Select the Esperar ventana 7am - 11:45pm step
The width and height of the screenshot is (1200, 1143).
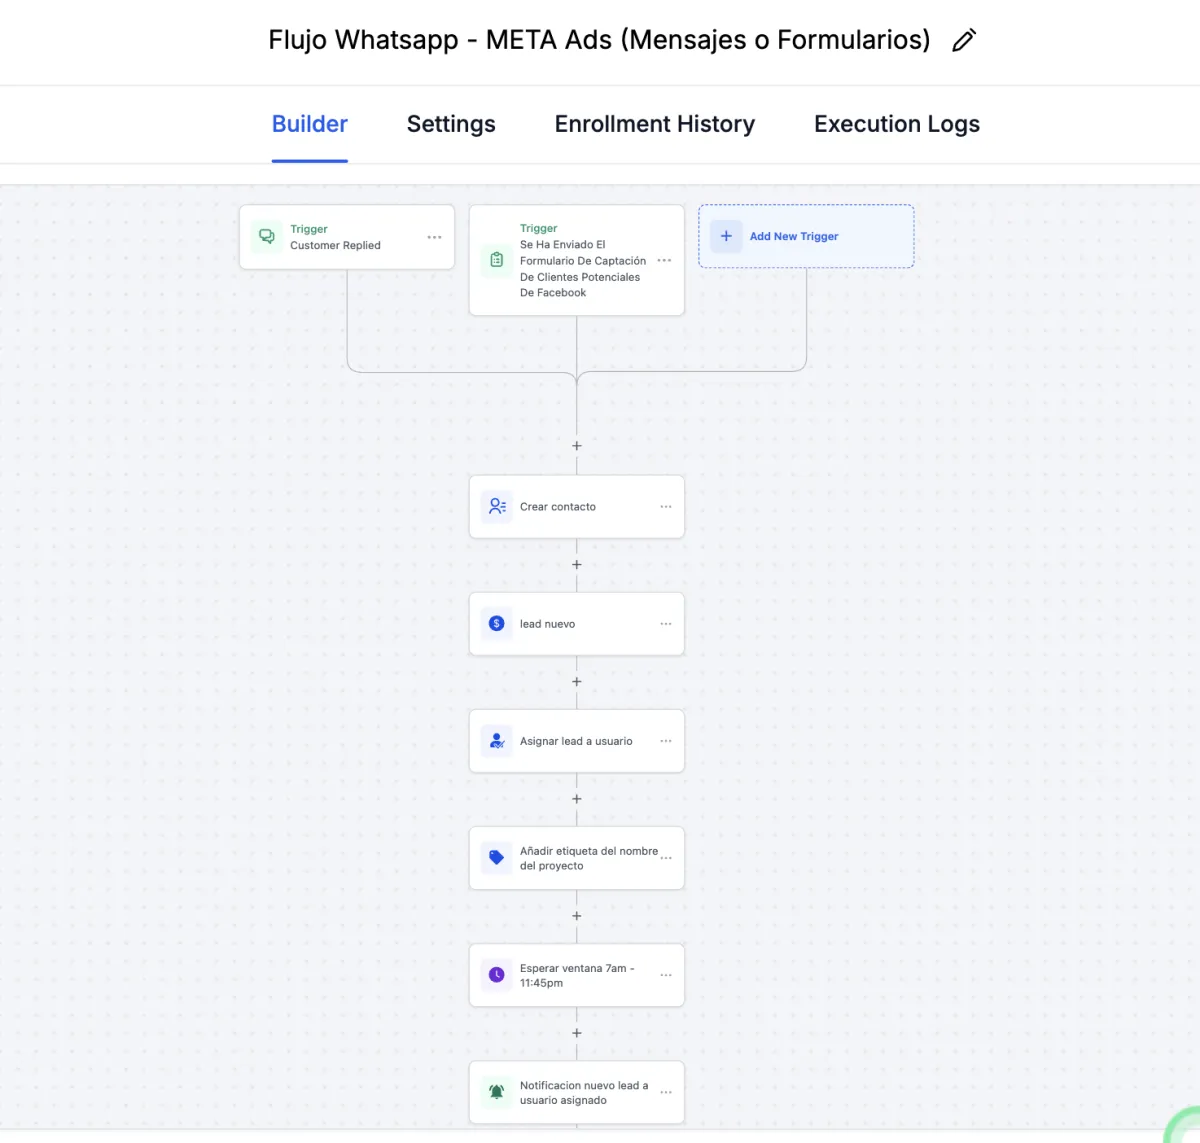point(576,975)
